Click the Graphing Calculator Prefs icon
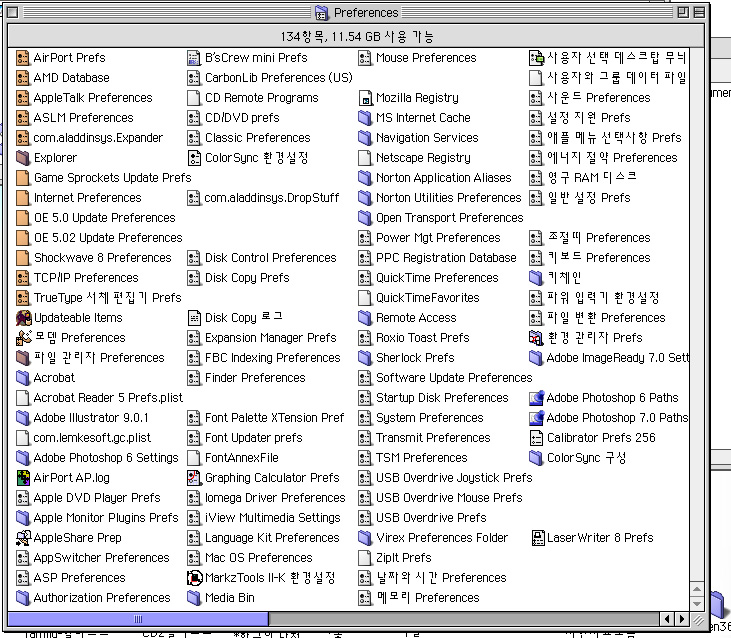 (x=195, y=478)
